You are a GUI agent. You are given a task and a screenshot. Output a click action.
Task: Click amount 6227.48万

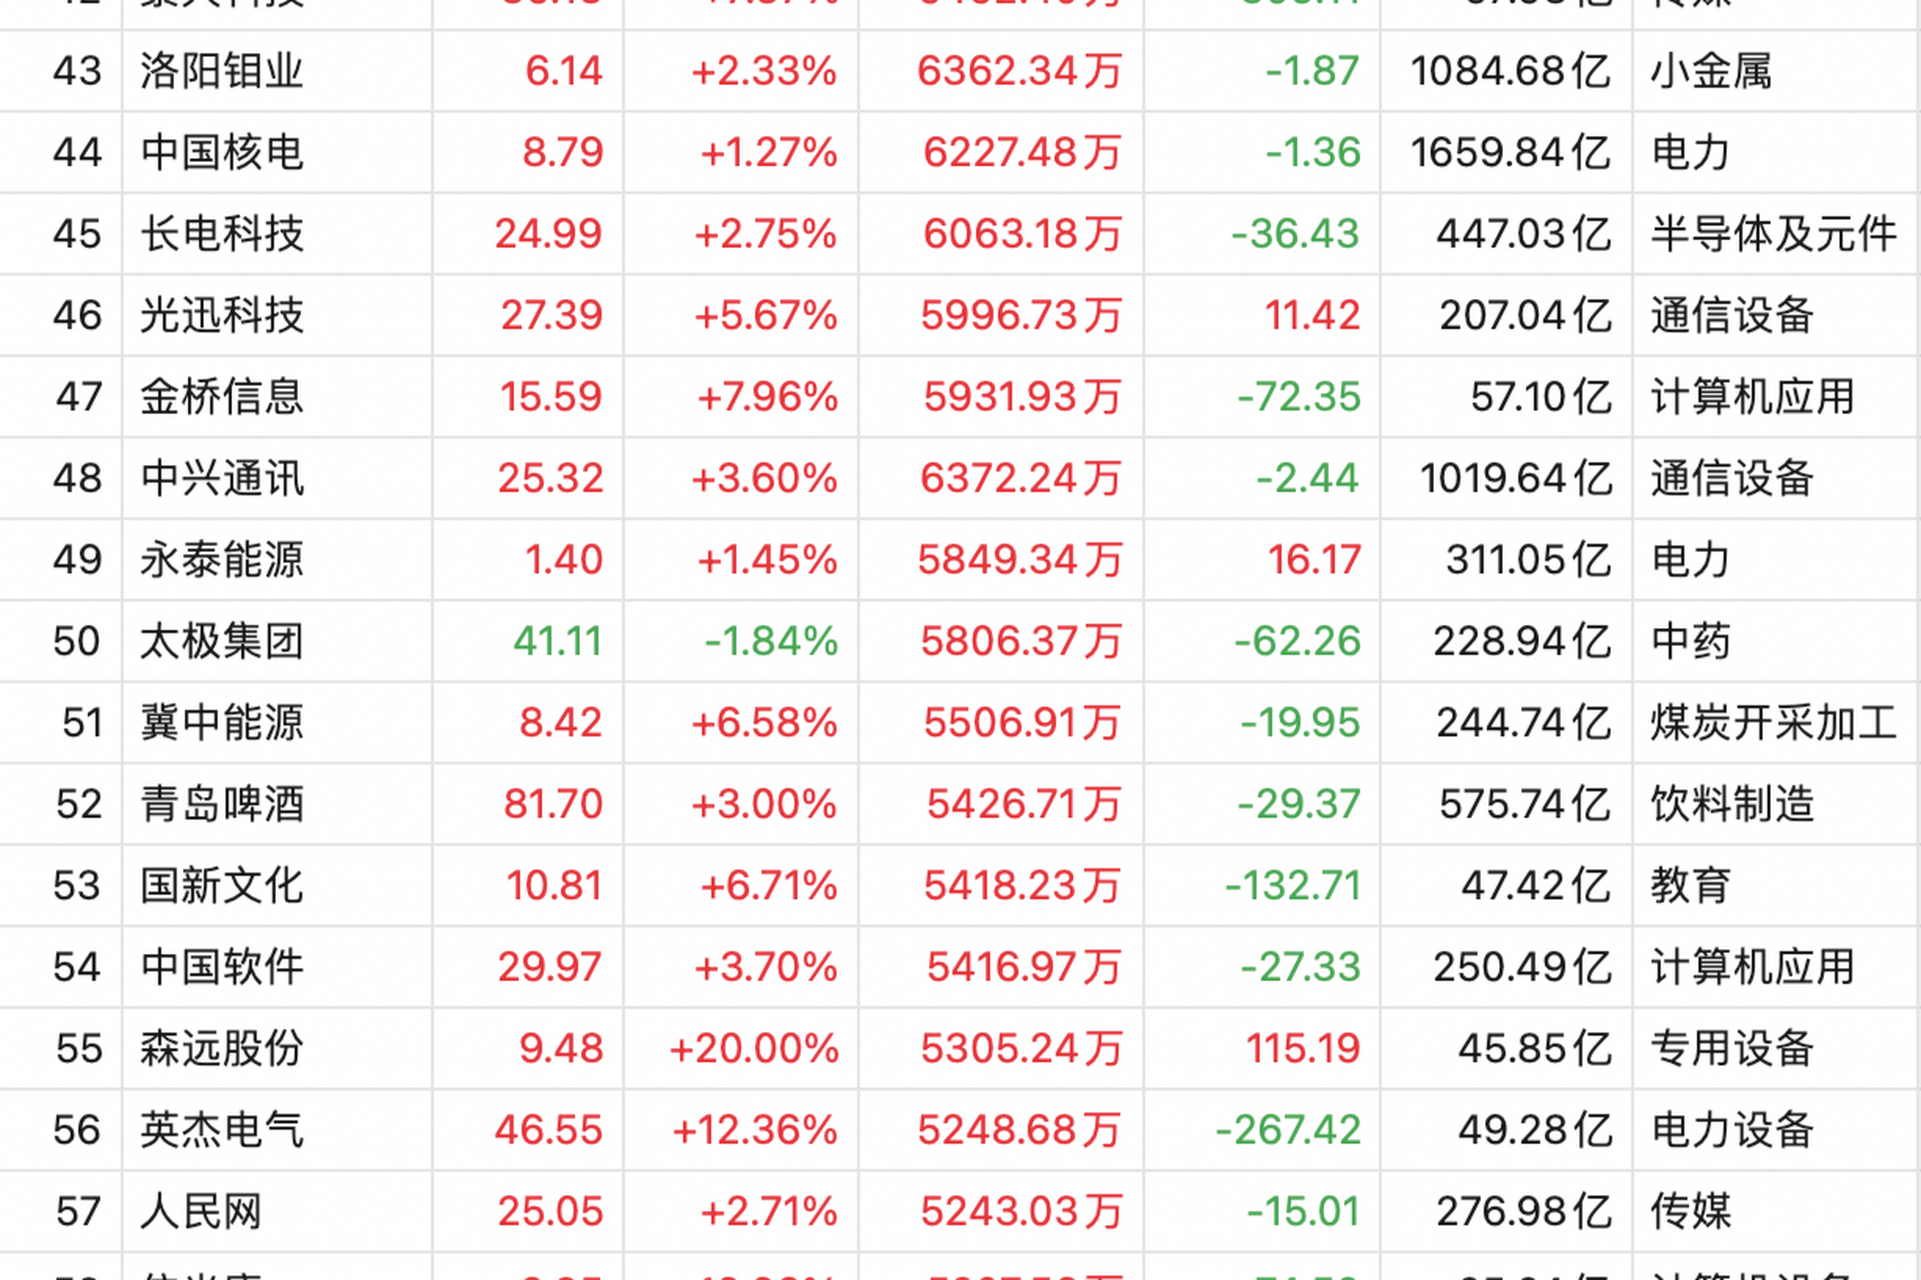[x=1022, y=152]
